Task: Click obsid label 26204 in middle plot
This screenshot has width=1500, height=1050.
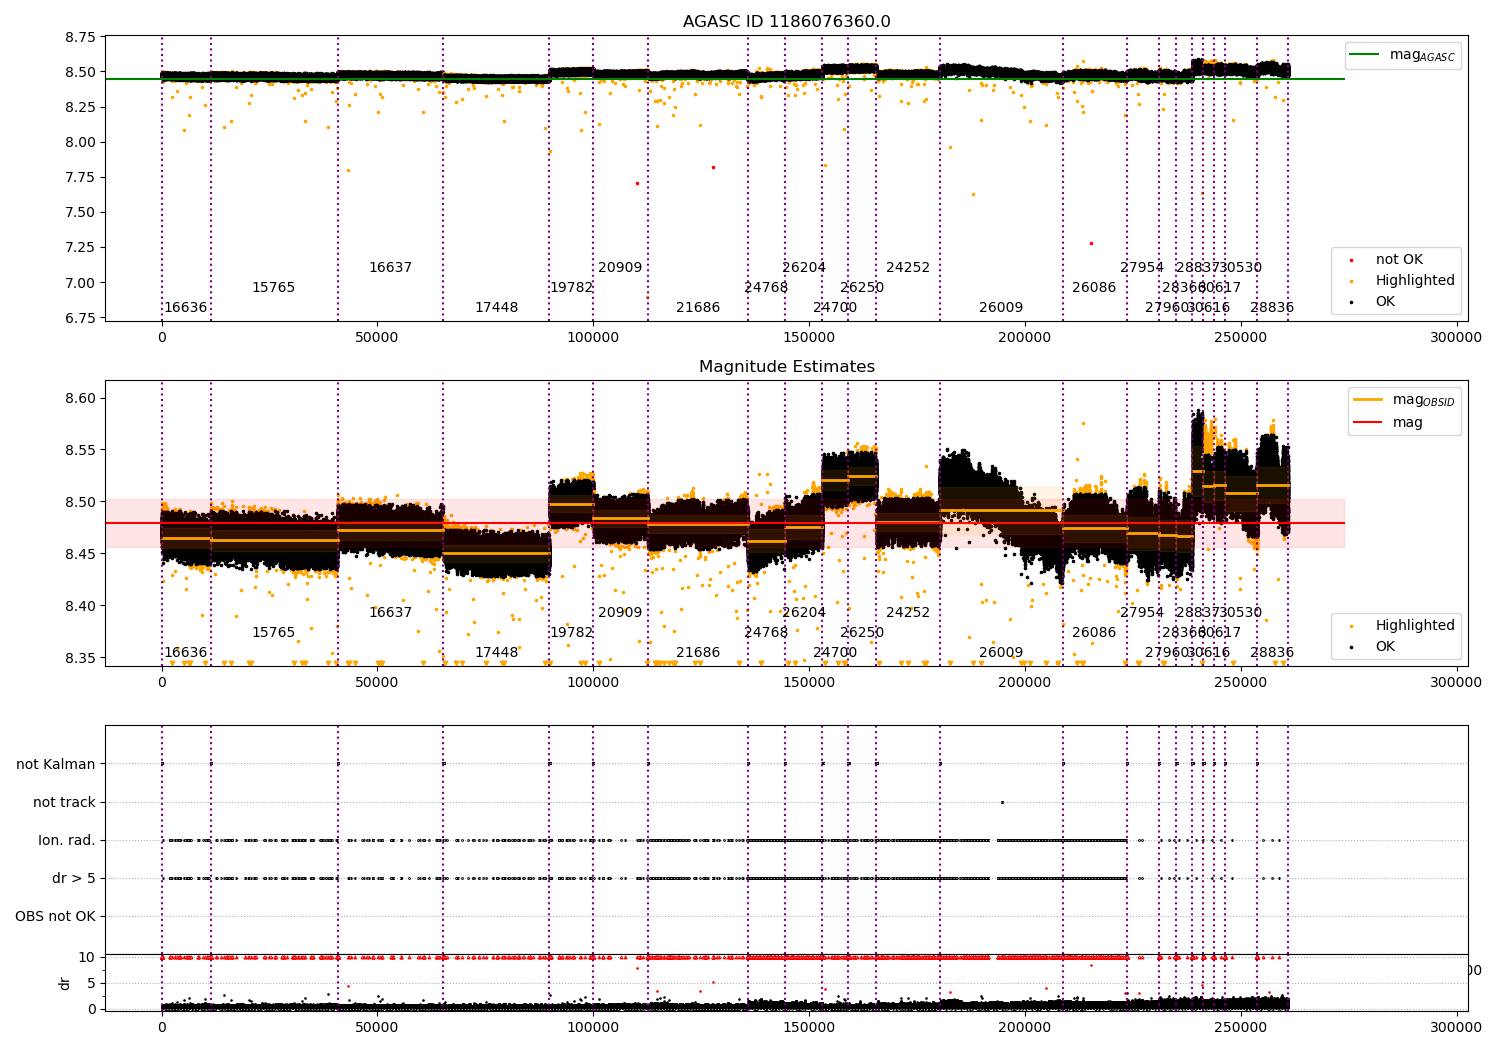Action: tap(804, 613)
